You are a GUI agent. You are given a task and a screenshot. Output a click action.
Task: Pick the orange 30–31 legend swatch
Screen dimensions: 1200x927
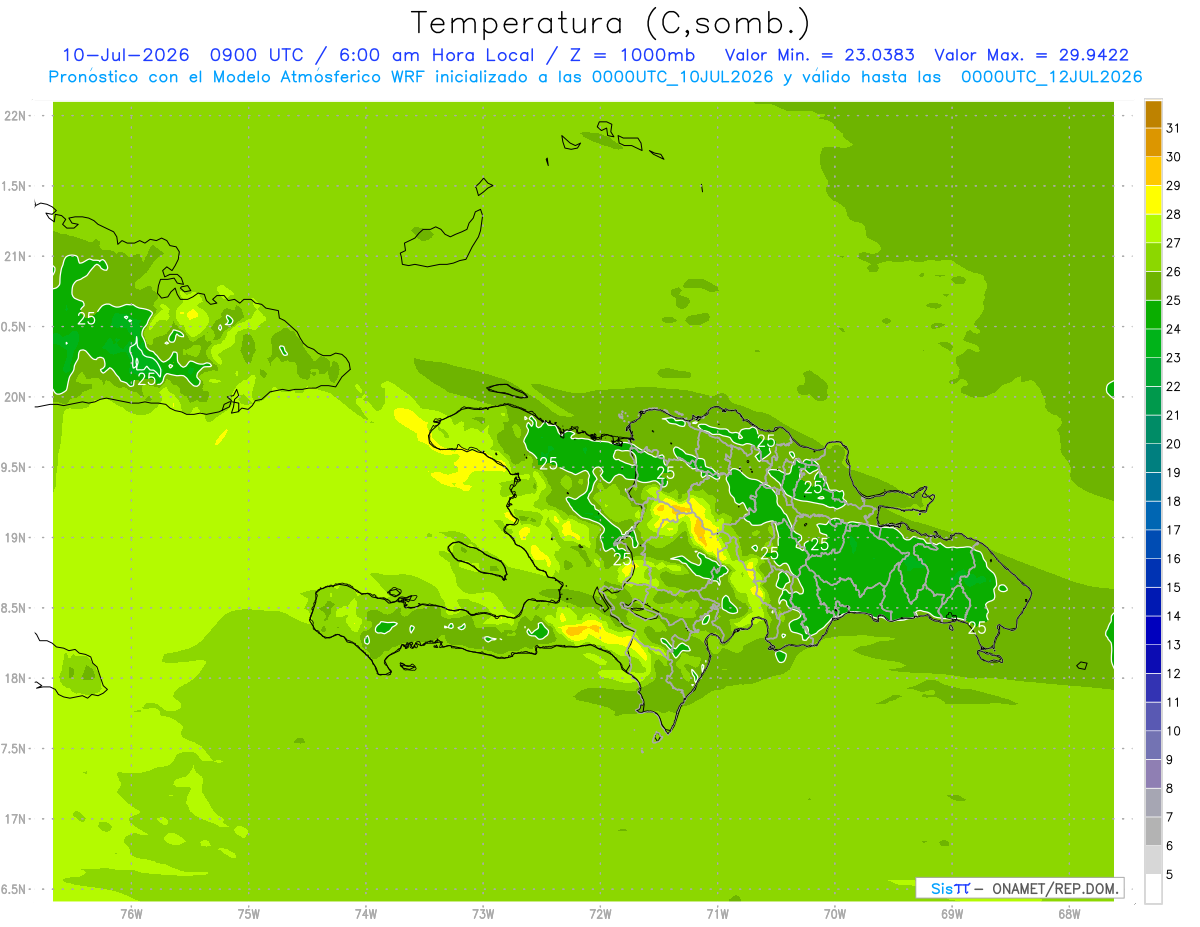[x=1153, y=143]
